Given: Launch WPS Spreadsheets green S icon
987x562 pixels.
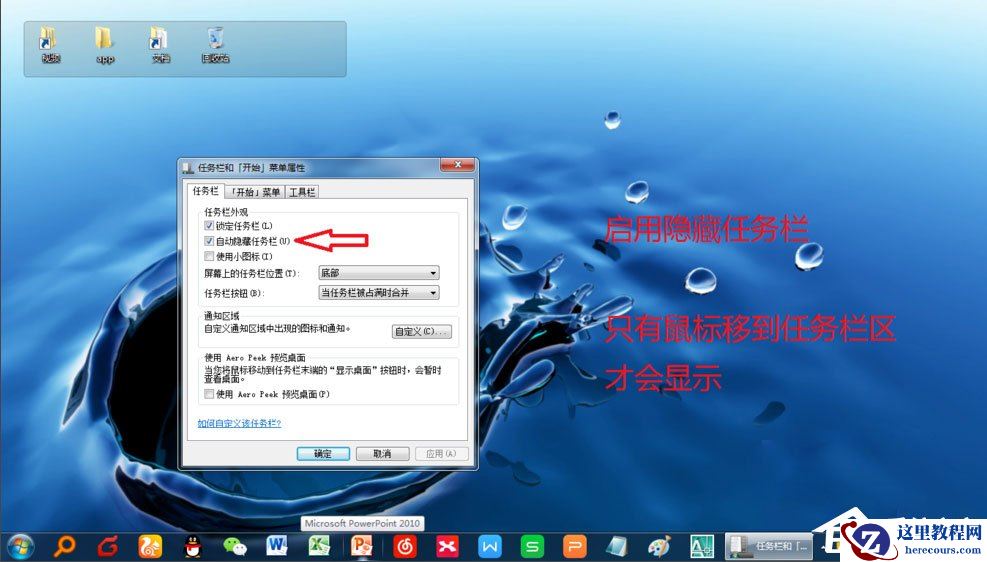Looking at the screenshot, I should (x=533, y=546).
